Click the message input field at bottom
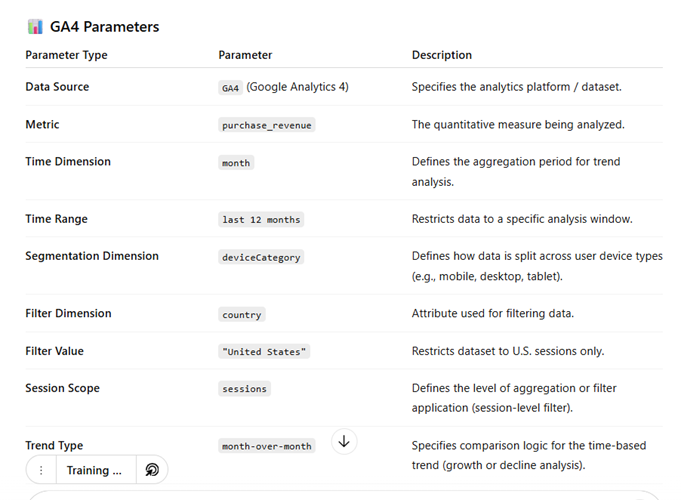Screen dimensions: 681x500 340,495
